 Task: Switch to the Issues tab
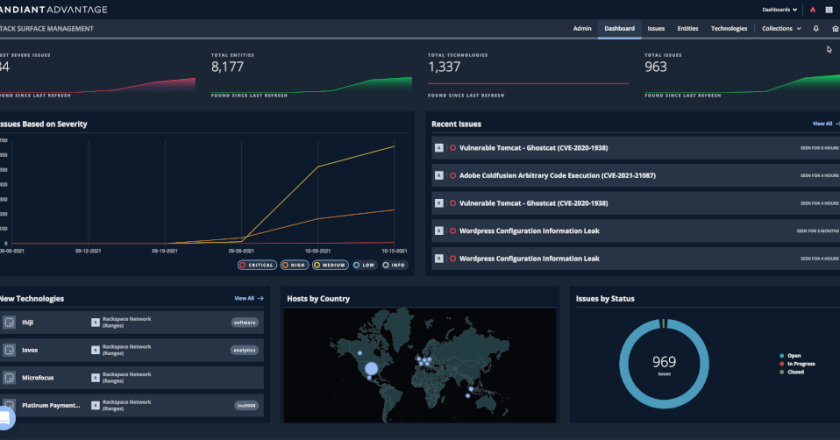click(656, 28)
